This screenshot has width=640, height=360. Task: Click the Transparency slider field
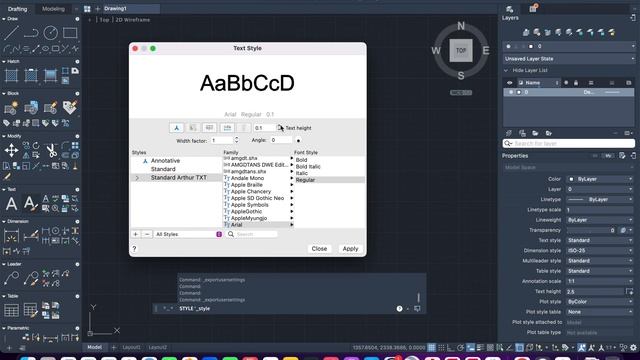pos(591,230)
